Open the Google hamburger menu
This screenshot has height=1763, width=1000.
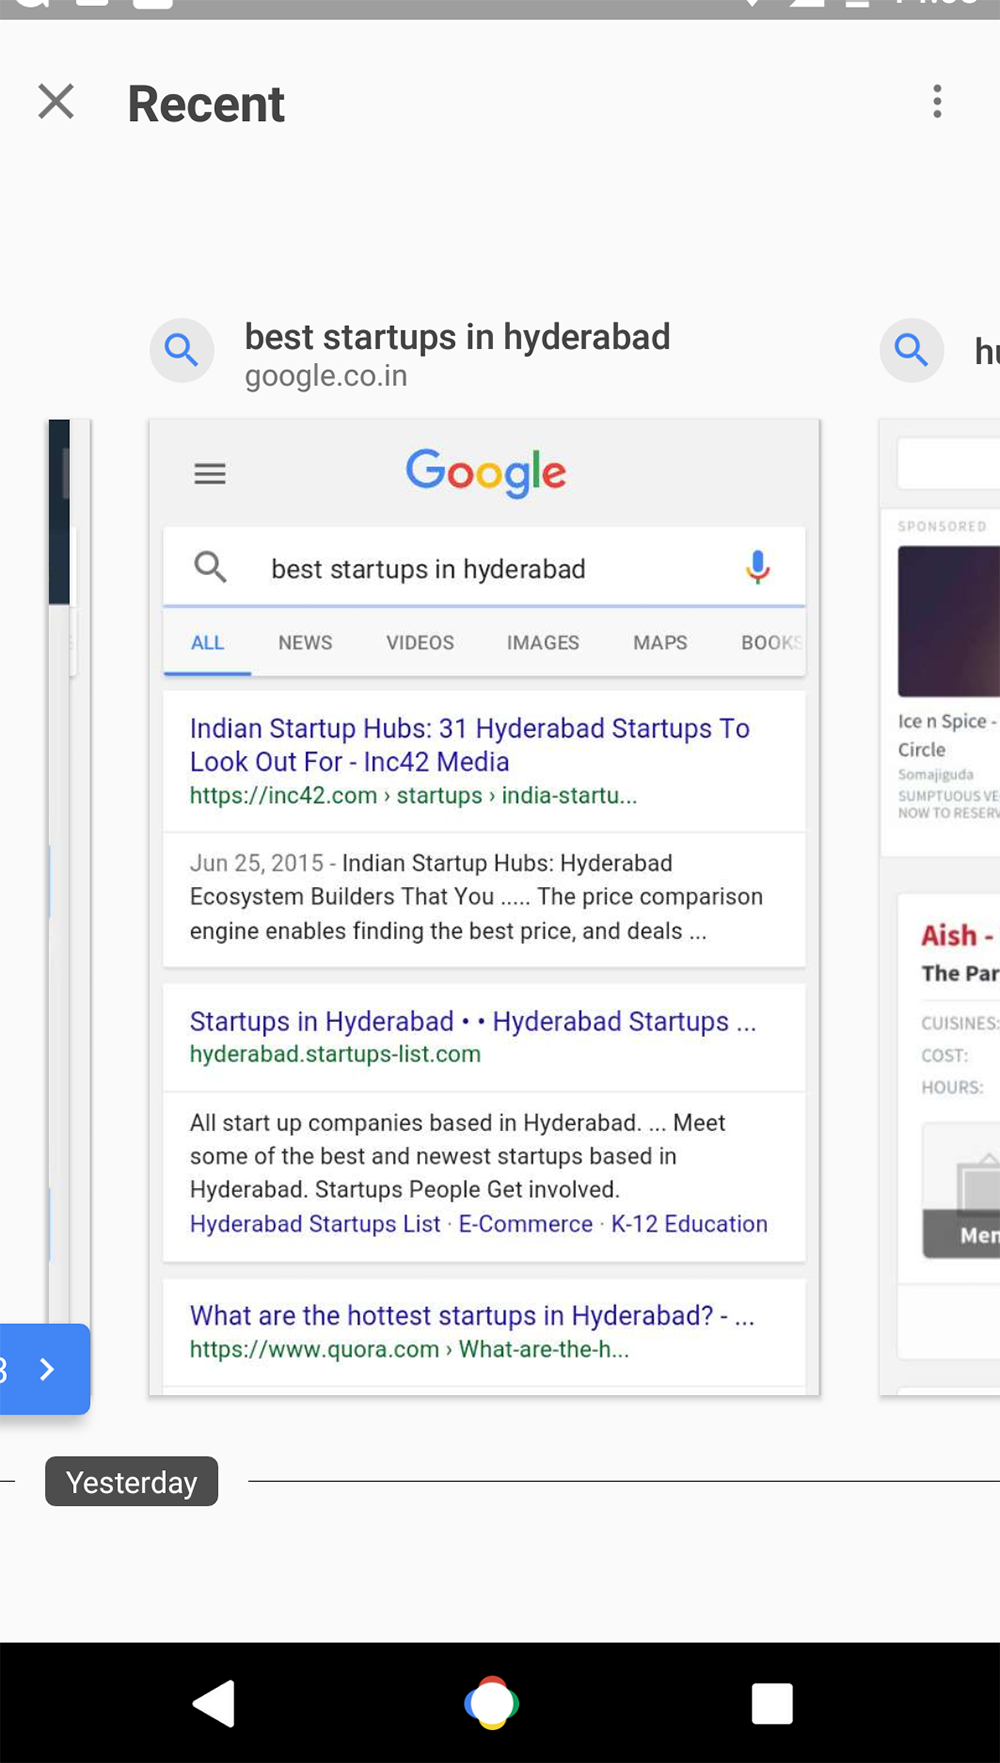pyautogui.click(x=210, y=473)
